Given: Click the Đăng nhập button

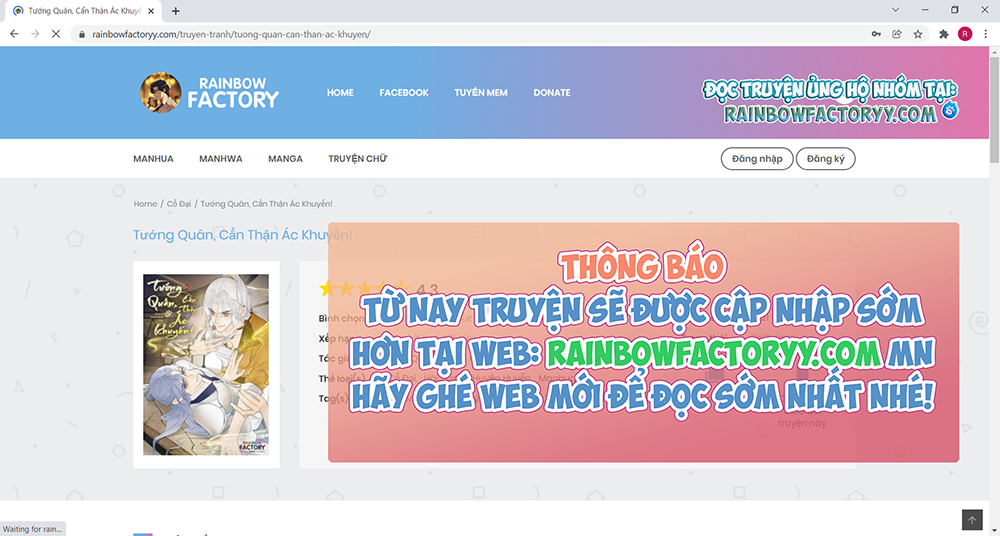Looking at the screenshot, I should click(757, 159).
